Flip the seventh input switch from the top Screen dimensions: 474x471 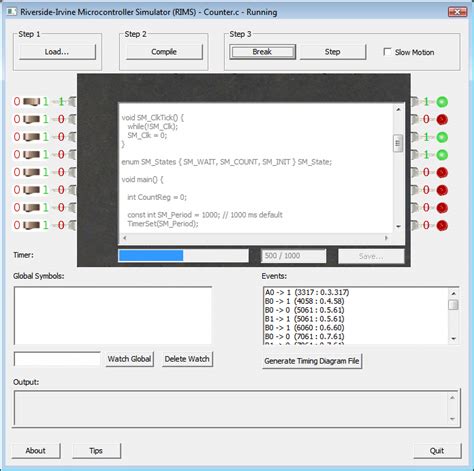tap(32, 207)
